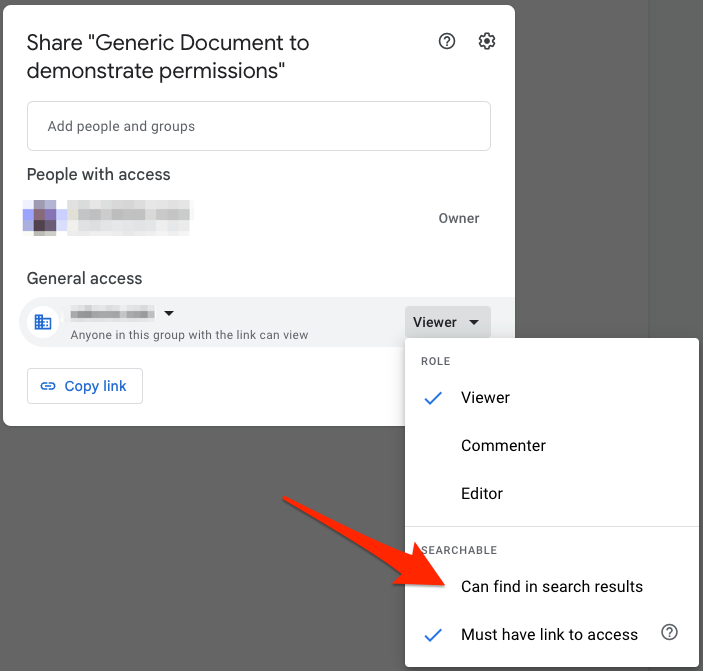Click the checkmark beside Must have link to access
Viewport: 703px width, 671px height.
point(433,635)
